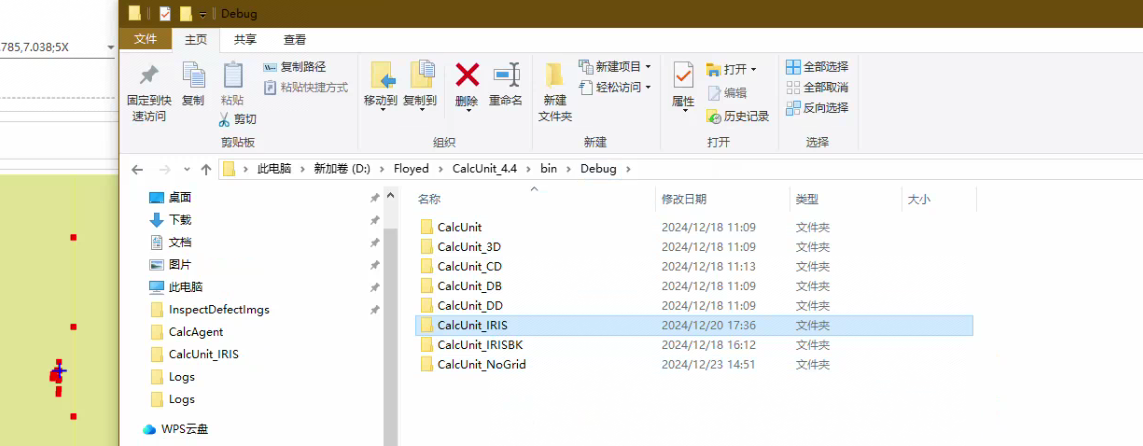Open the Open button dropdown arrow

753,69
